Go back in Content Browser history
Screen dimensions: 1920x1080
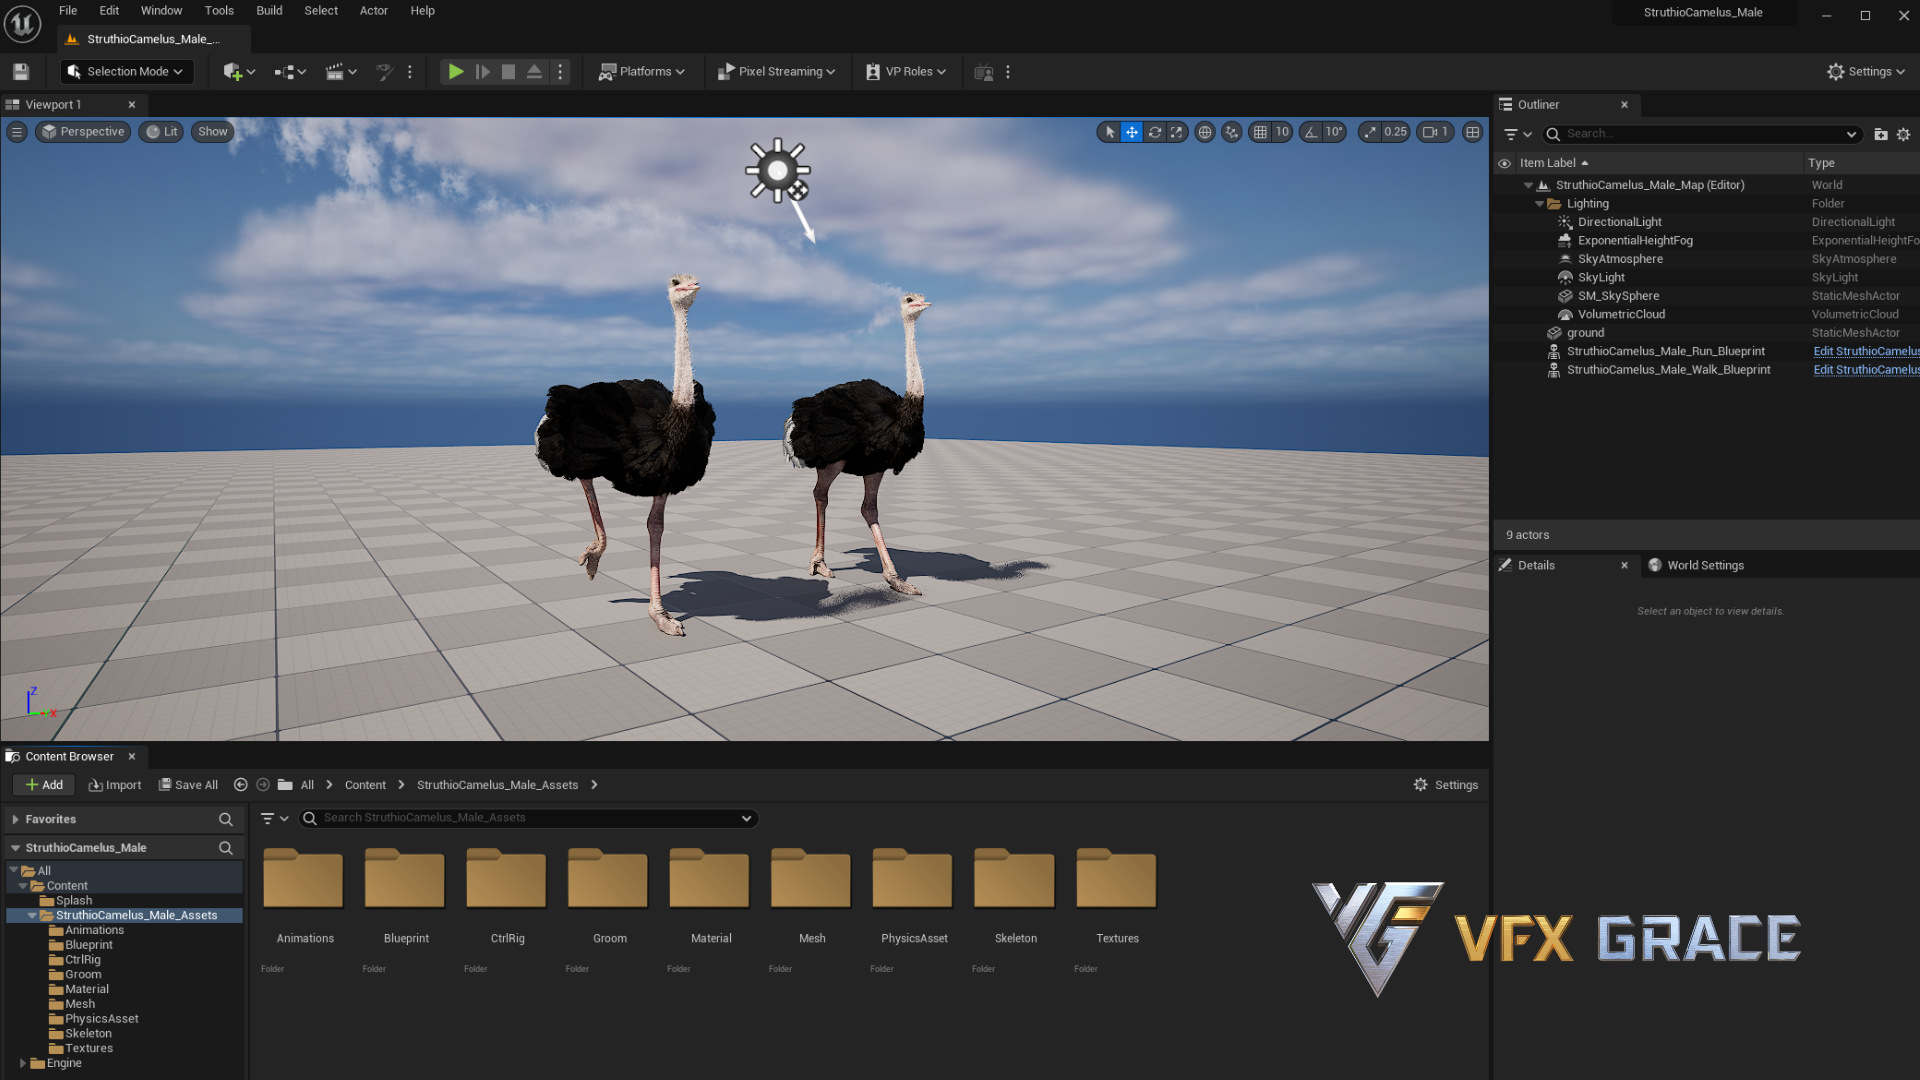[240, 786]
